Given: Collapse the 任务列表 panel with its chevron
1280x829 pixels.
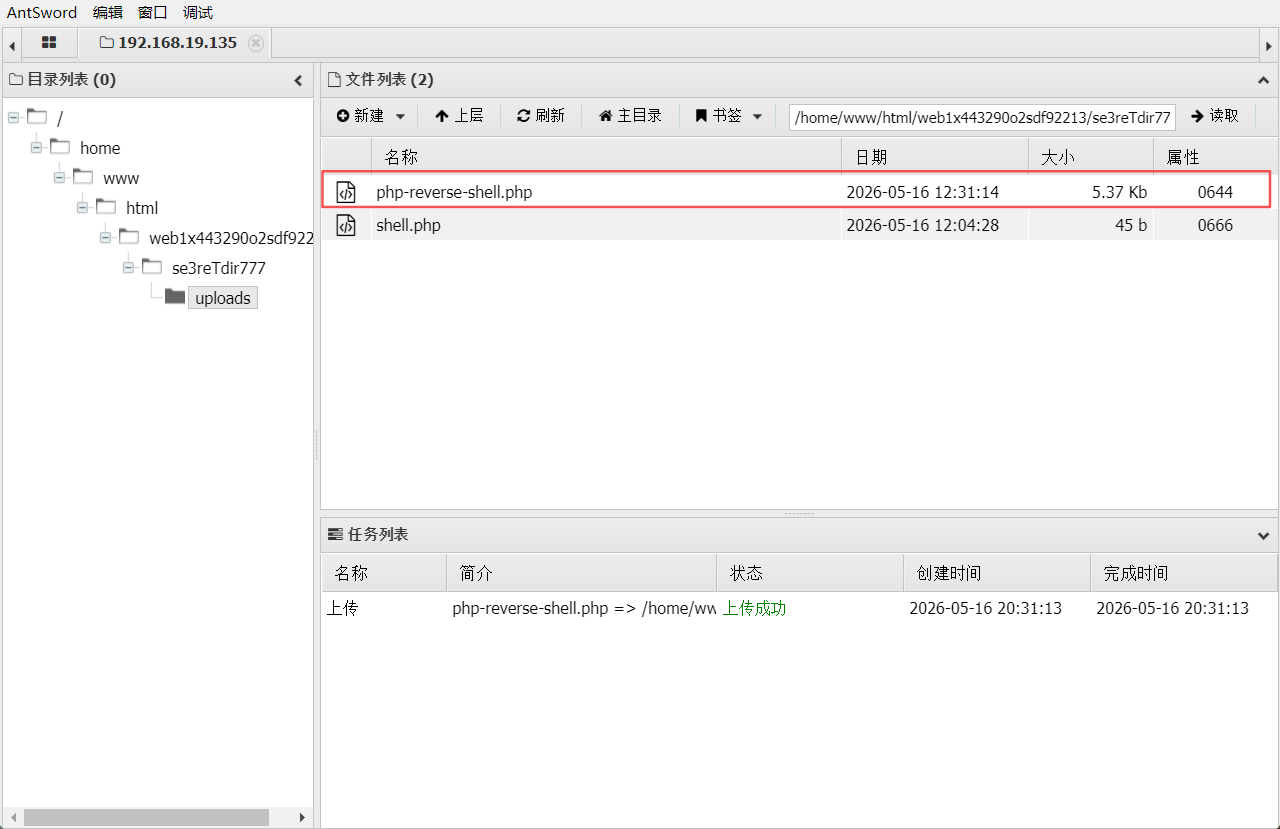Looking at the screenshot, I should coord(1263,535).
